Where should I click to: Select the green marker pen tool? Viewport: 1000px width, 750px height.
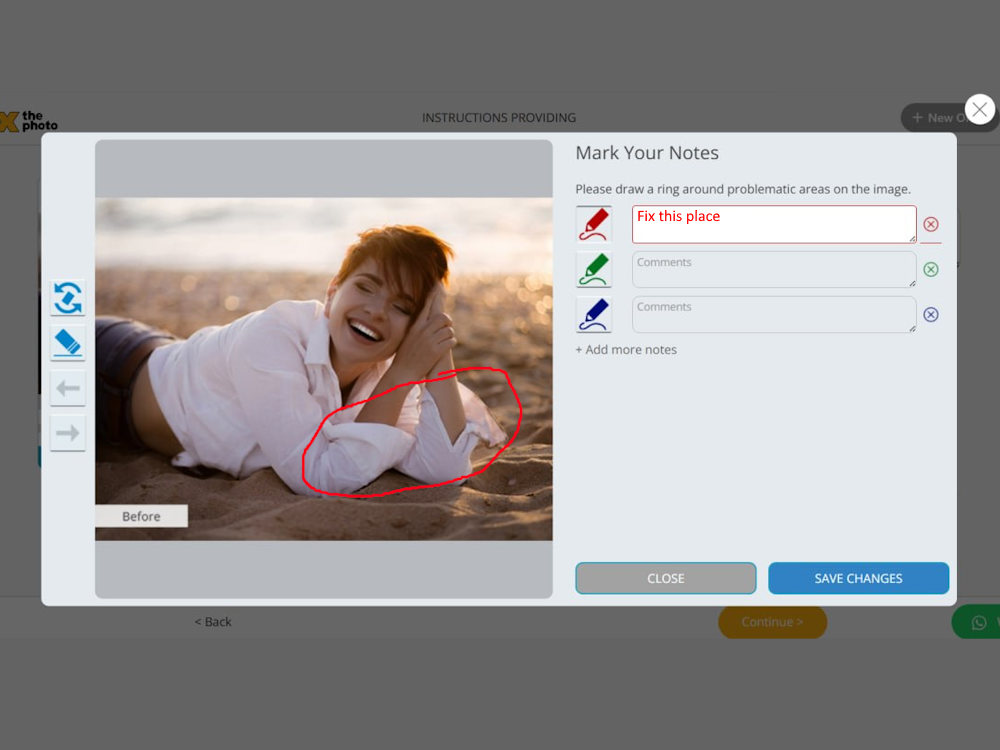click(x=594, y=269)
